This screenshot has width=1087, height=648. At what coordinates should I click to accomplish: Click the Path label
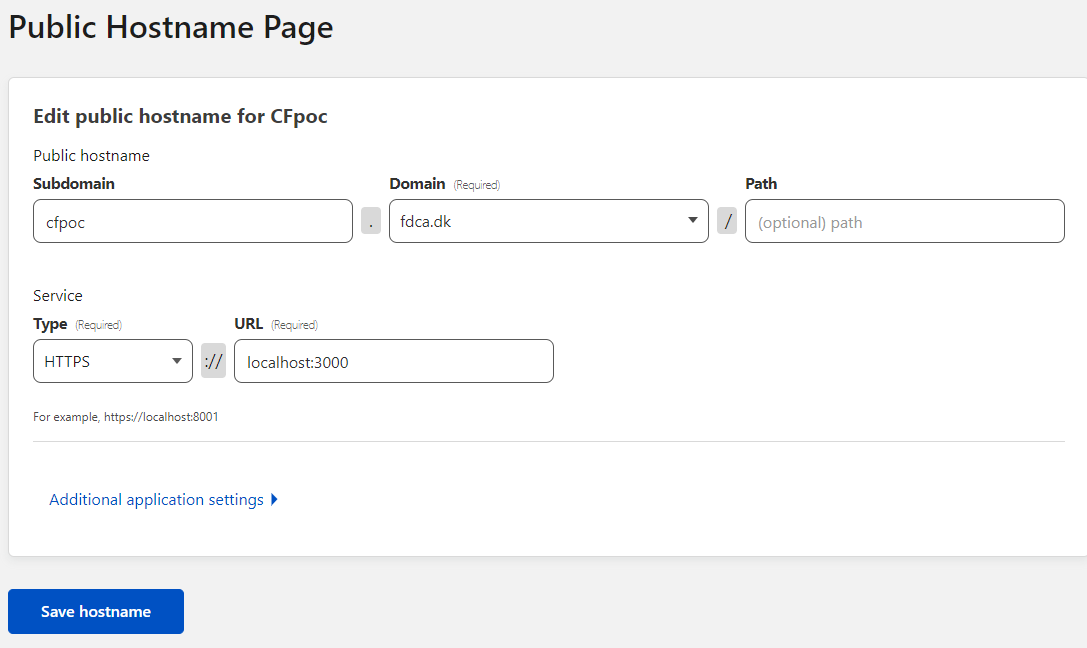tap(761, 184)
